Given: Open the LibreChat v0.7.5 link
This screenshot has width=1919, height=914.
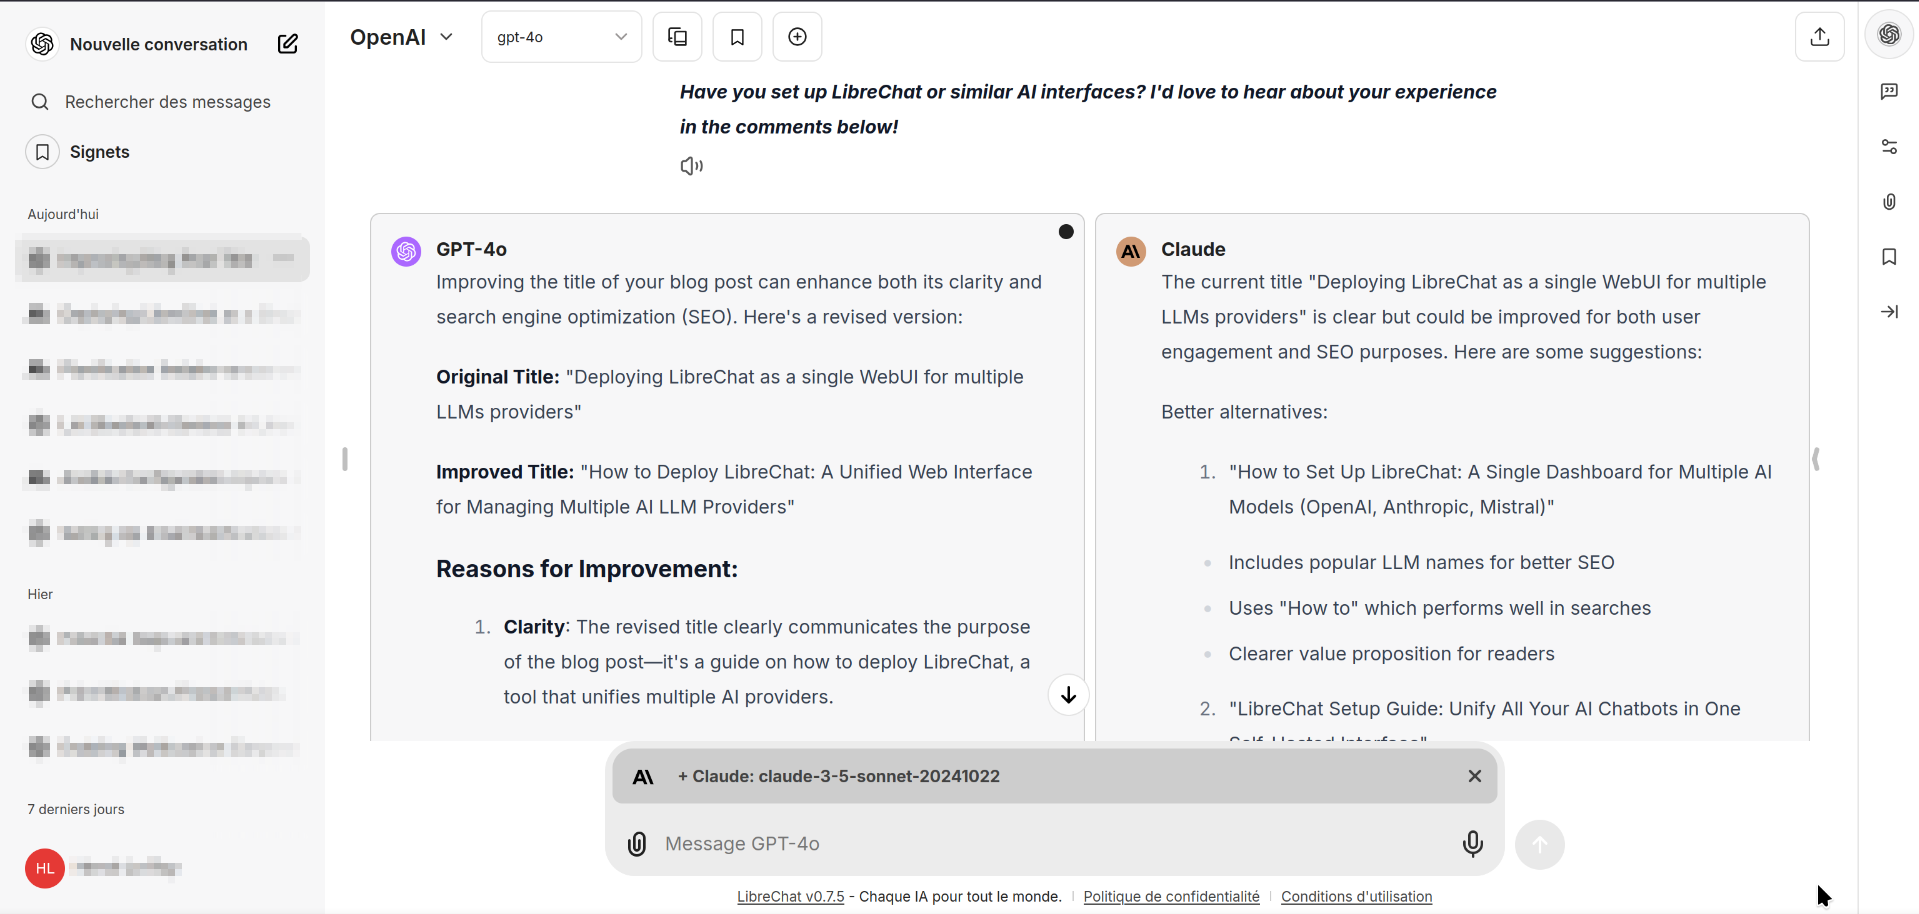Looking at the screenshot, I should (x=790, y=897).
